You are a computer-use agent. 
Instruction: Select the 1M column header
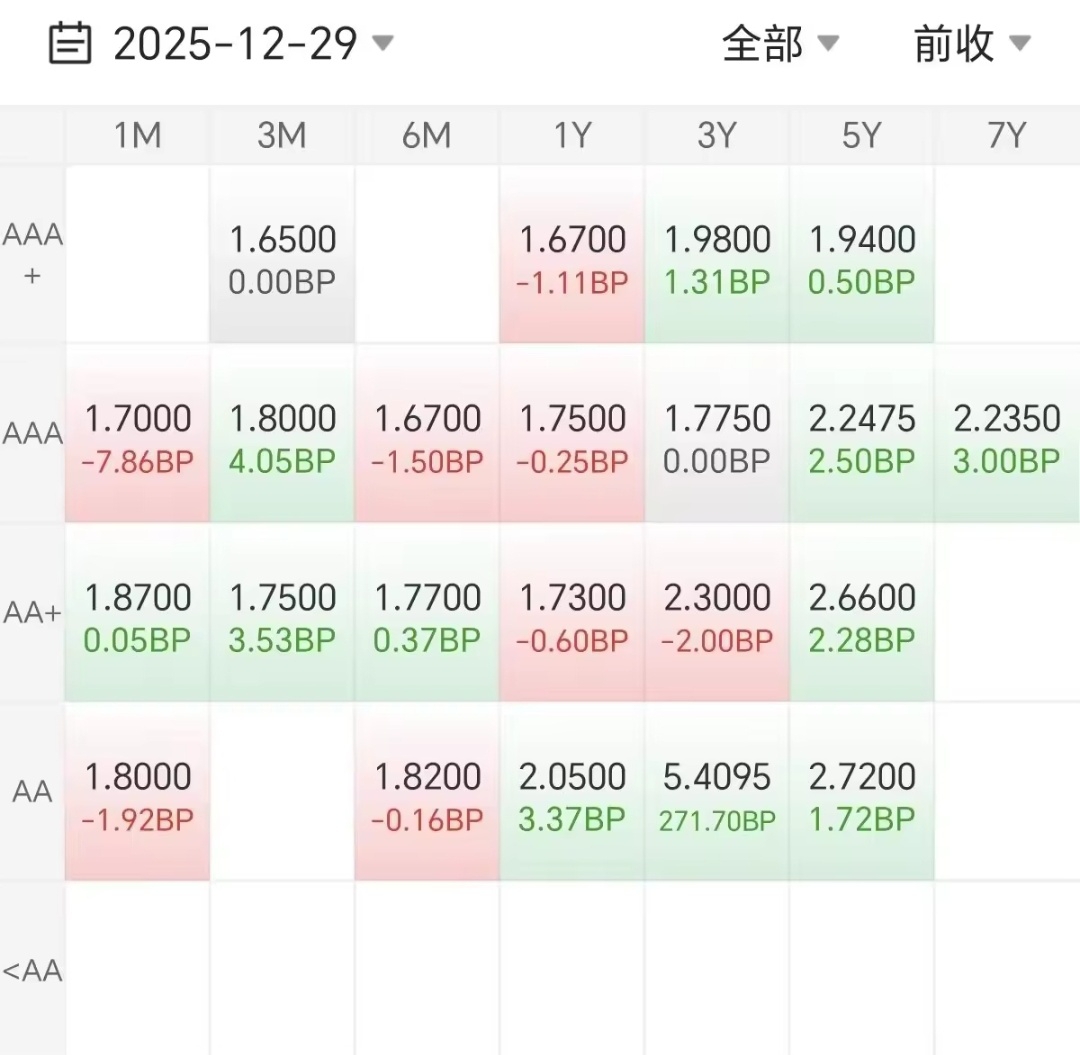pos(138,135)
